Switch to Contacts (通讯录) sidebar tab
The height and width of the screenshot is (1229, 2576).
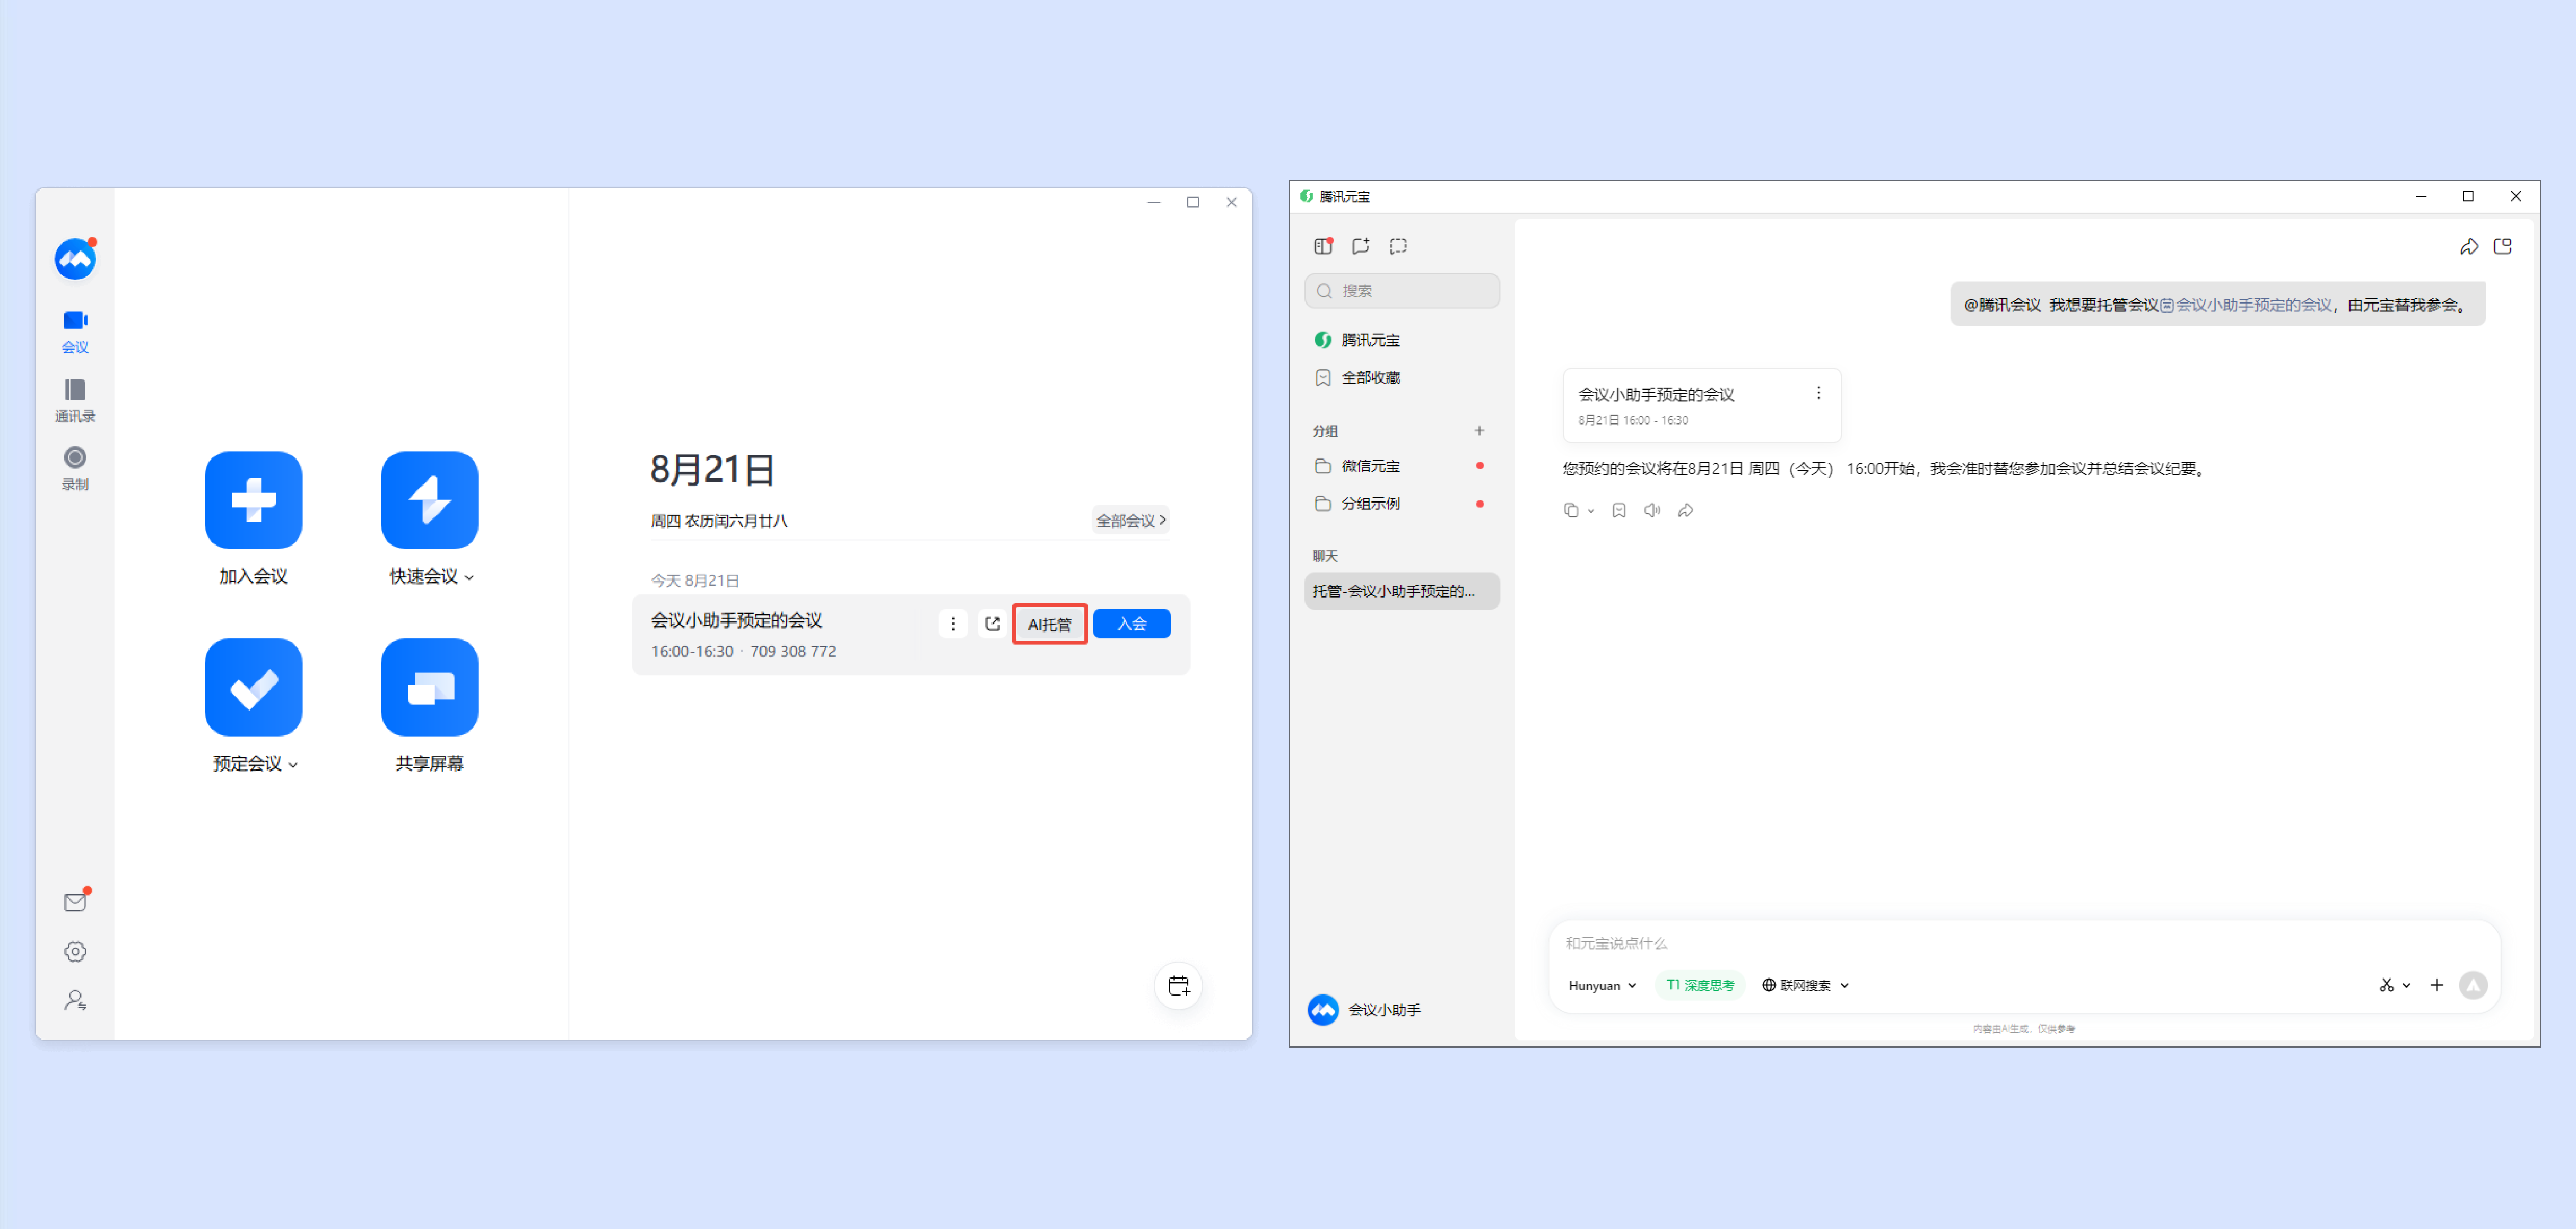75,399
